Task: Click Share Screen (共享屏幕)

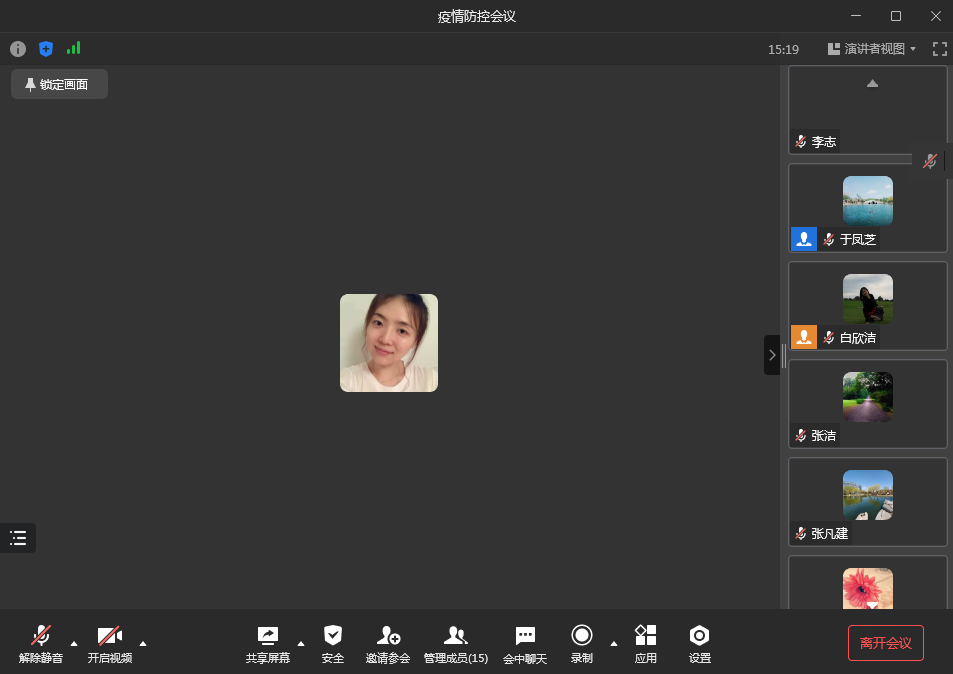Action: click(268, 643)
